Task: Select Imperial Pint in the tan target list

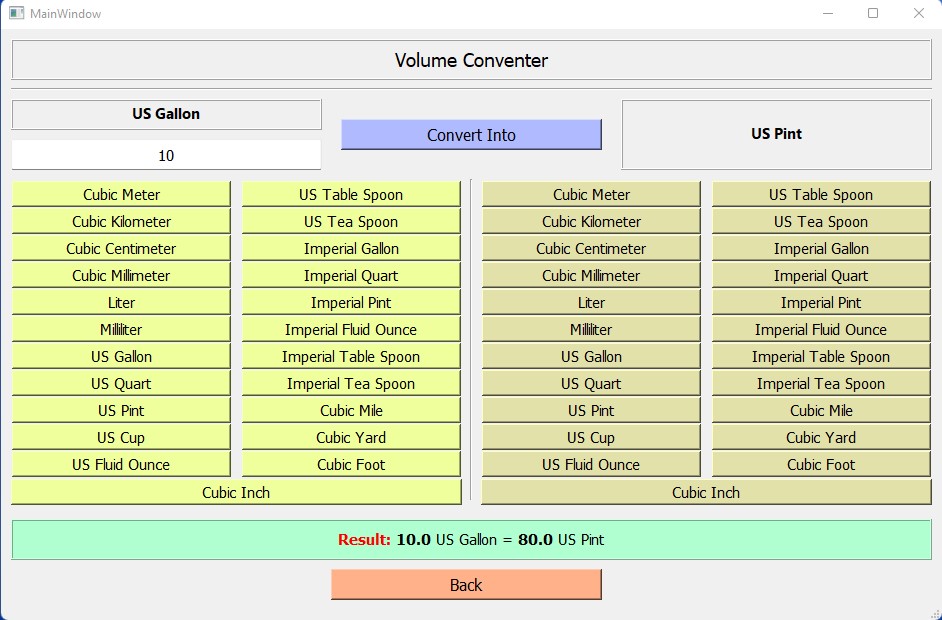Action: [821, 303]
